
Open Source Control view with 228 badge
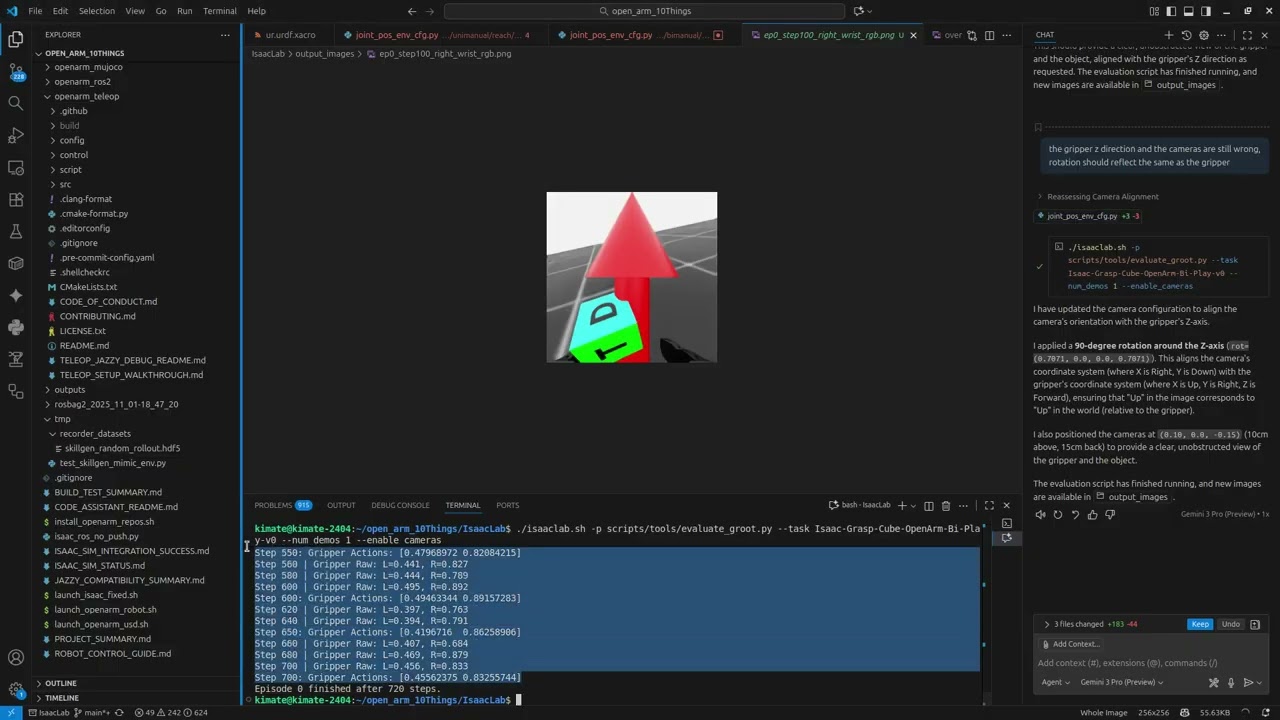pos(16,71)
